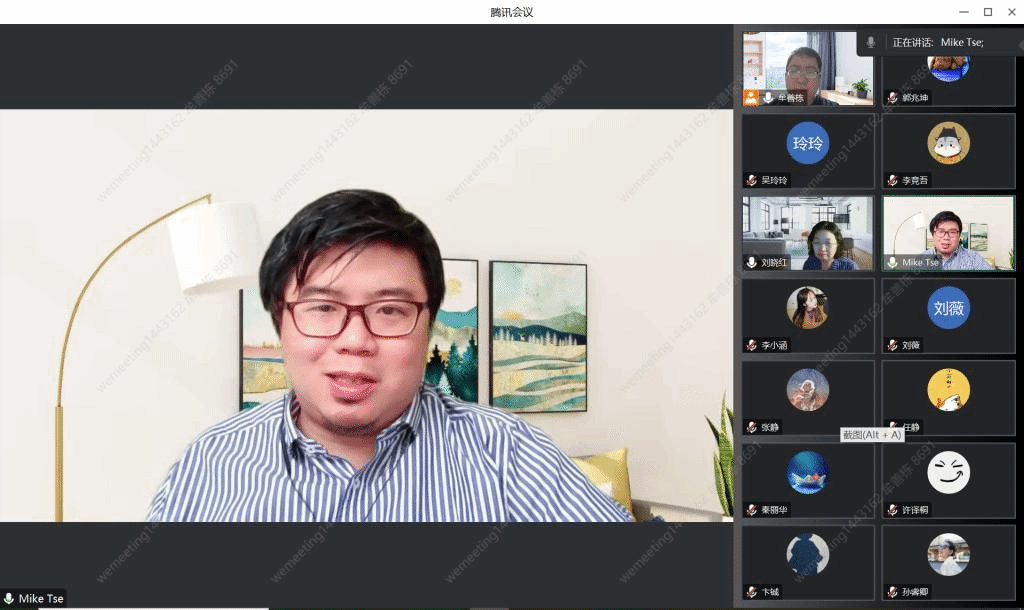Click the muted mic icon next to 许译桐

(x=892, y=510)
